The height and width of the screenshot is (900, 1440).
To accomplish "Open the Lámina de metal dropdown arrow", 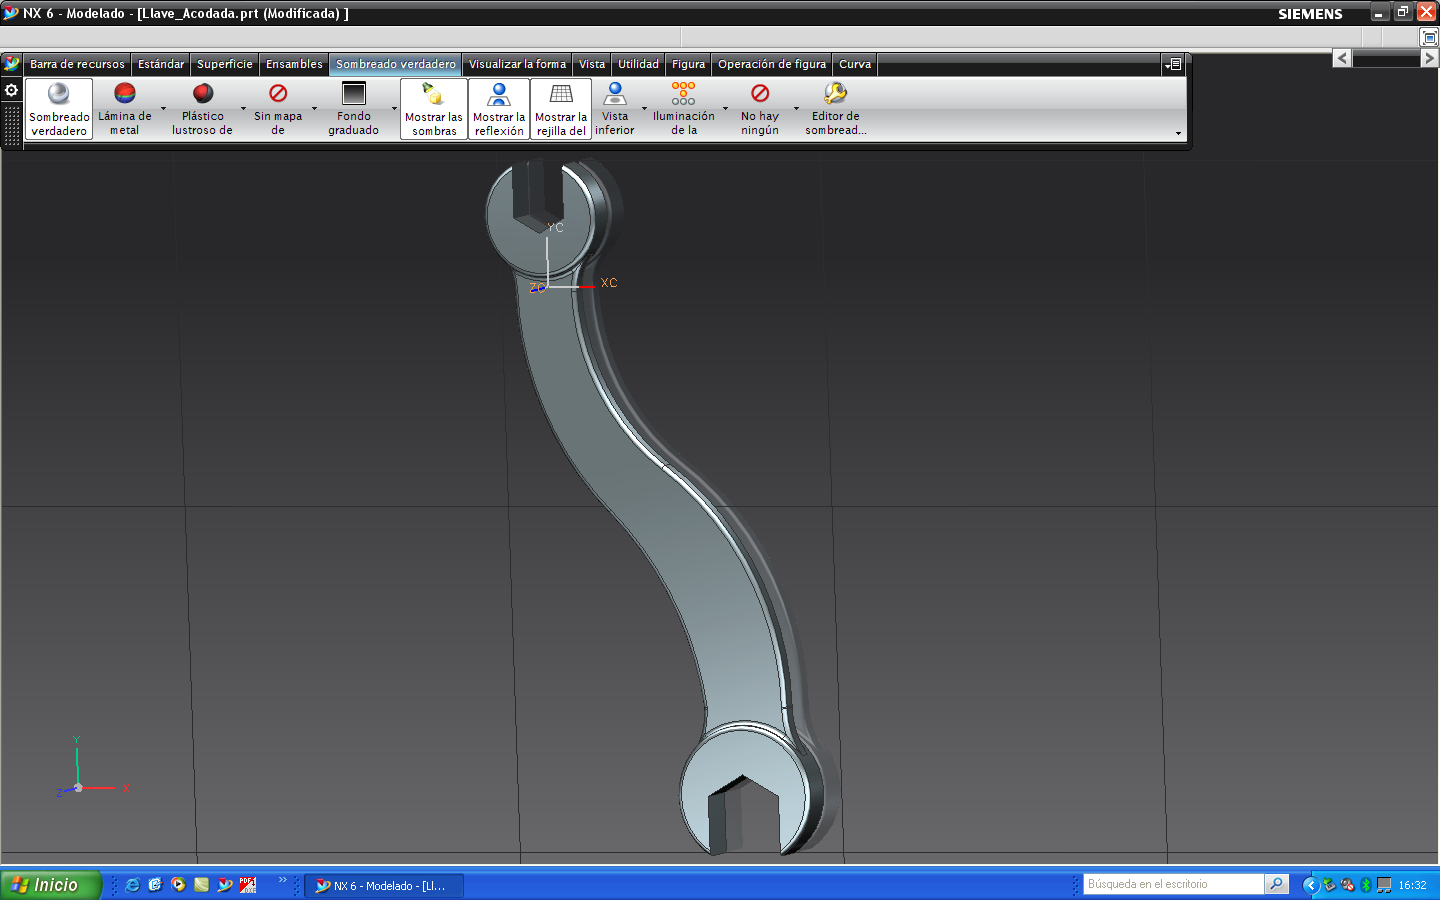I will tap(163, 109).
